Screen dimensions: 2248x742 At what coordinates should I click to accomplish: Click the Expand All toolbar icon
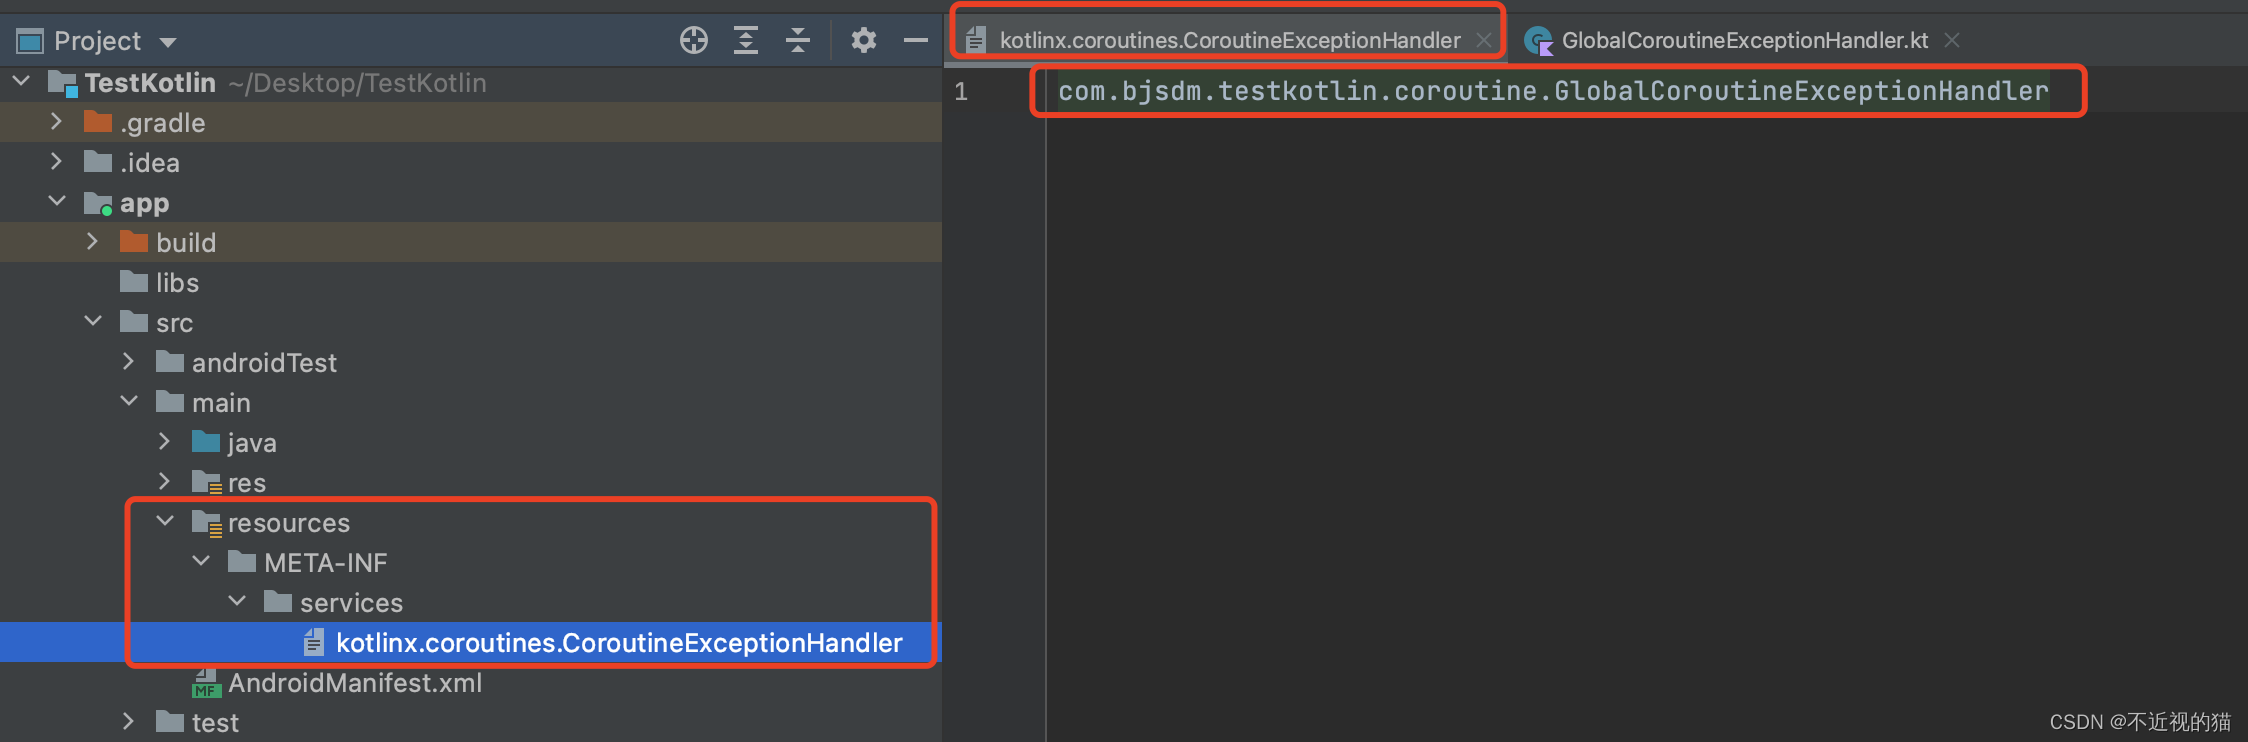(746, 40)
